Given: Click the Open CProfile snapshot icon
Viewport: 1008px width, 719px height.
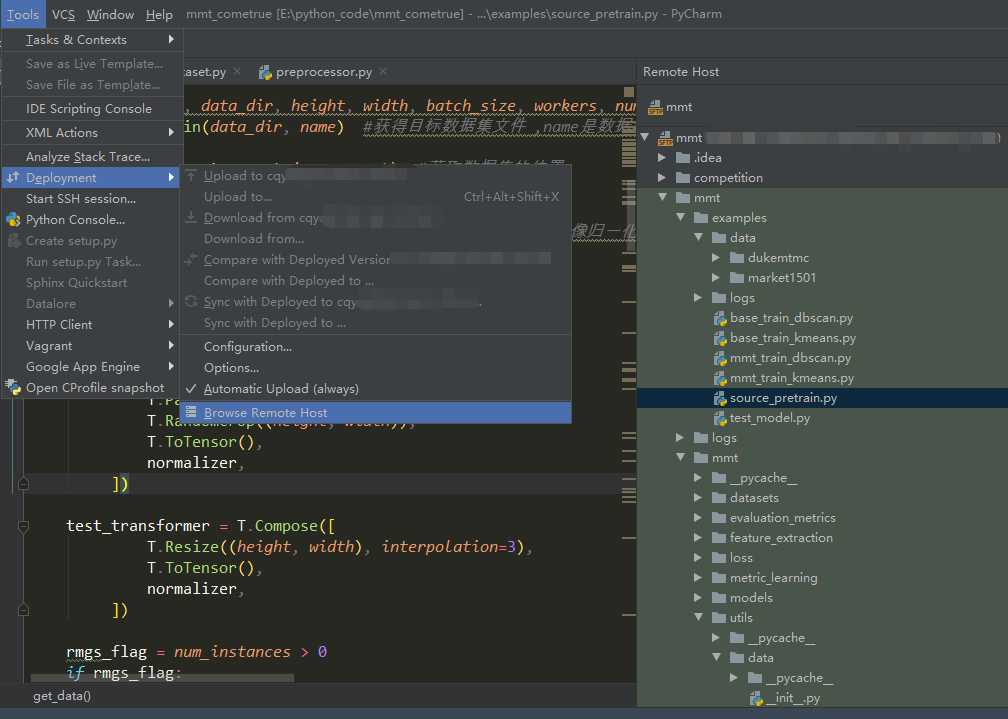Looking at the screenshot, I should click(x=13, y=388).
